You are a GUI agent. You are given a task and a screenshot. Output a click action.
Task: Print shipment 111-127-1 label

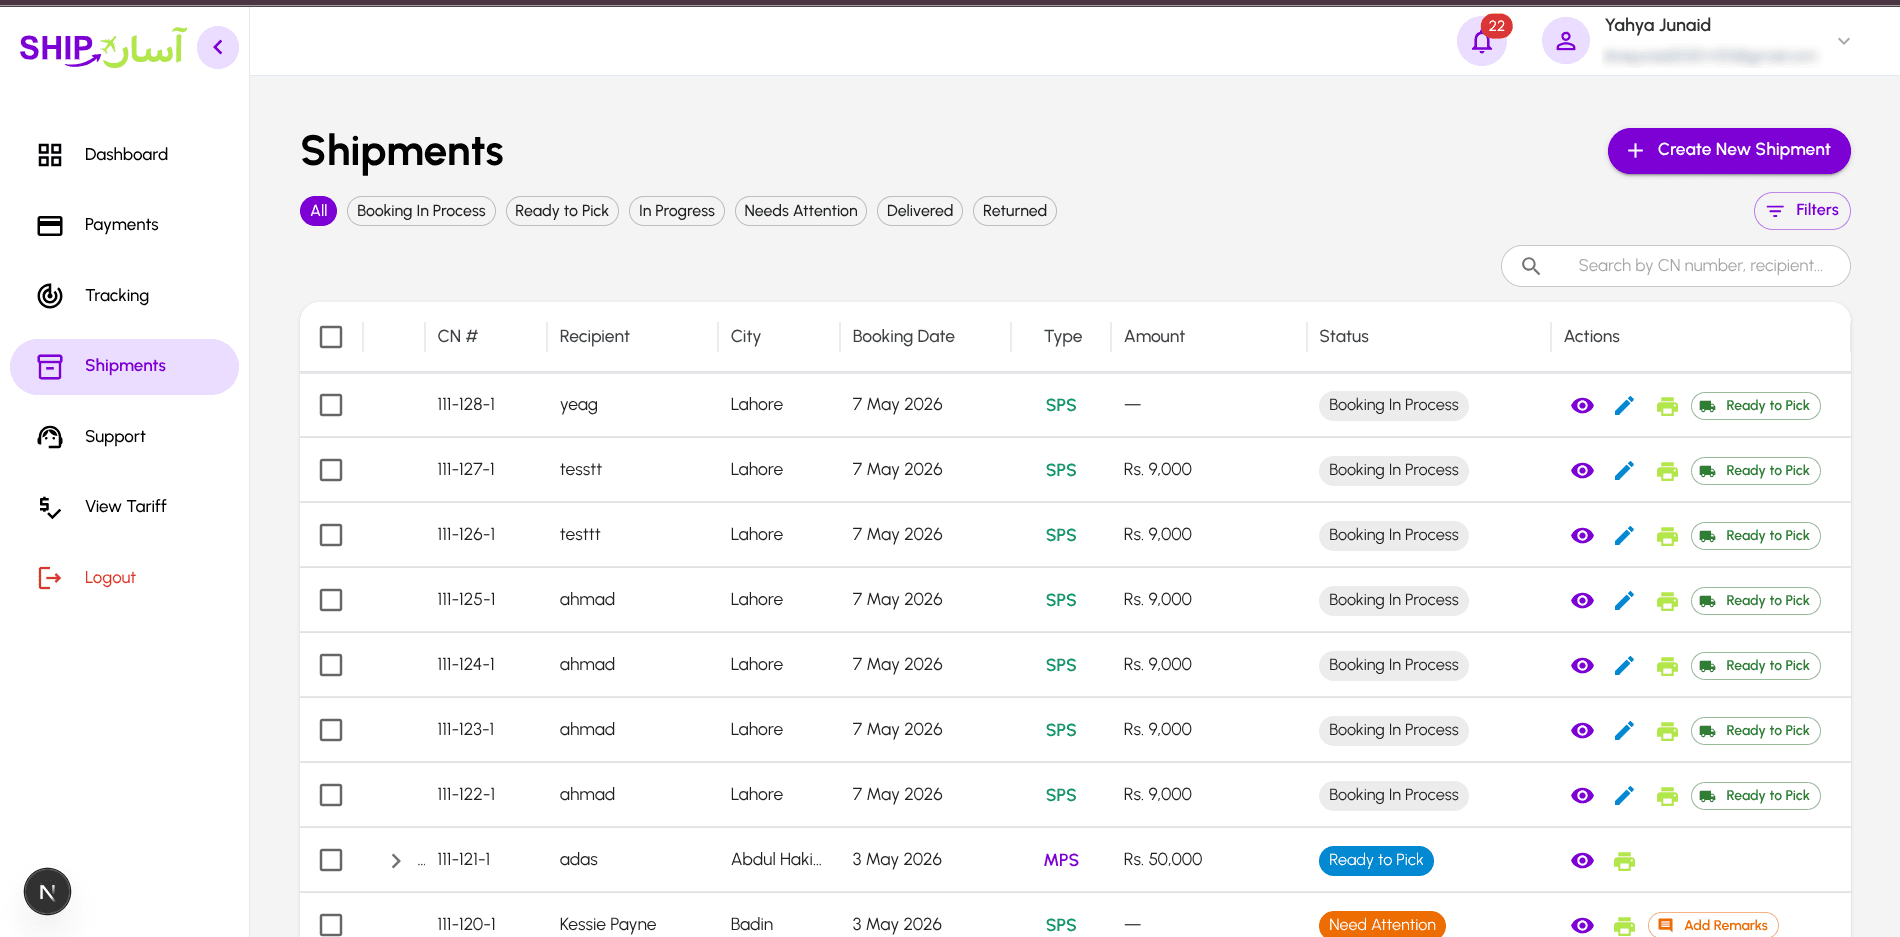(1667, 471)
